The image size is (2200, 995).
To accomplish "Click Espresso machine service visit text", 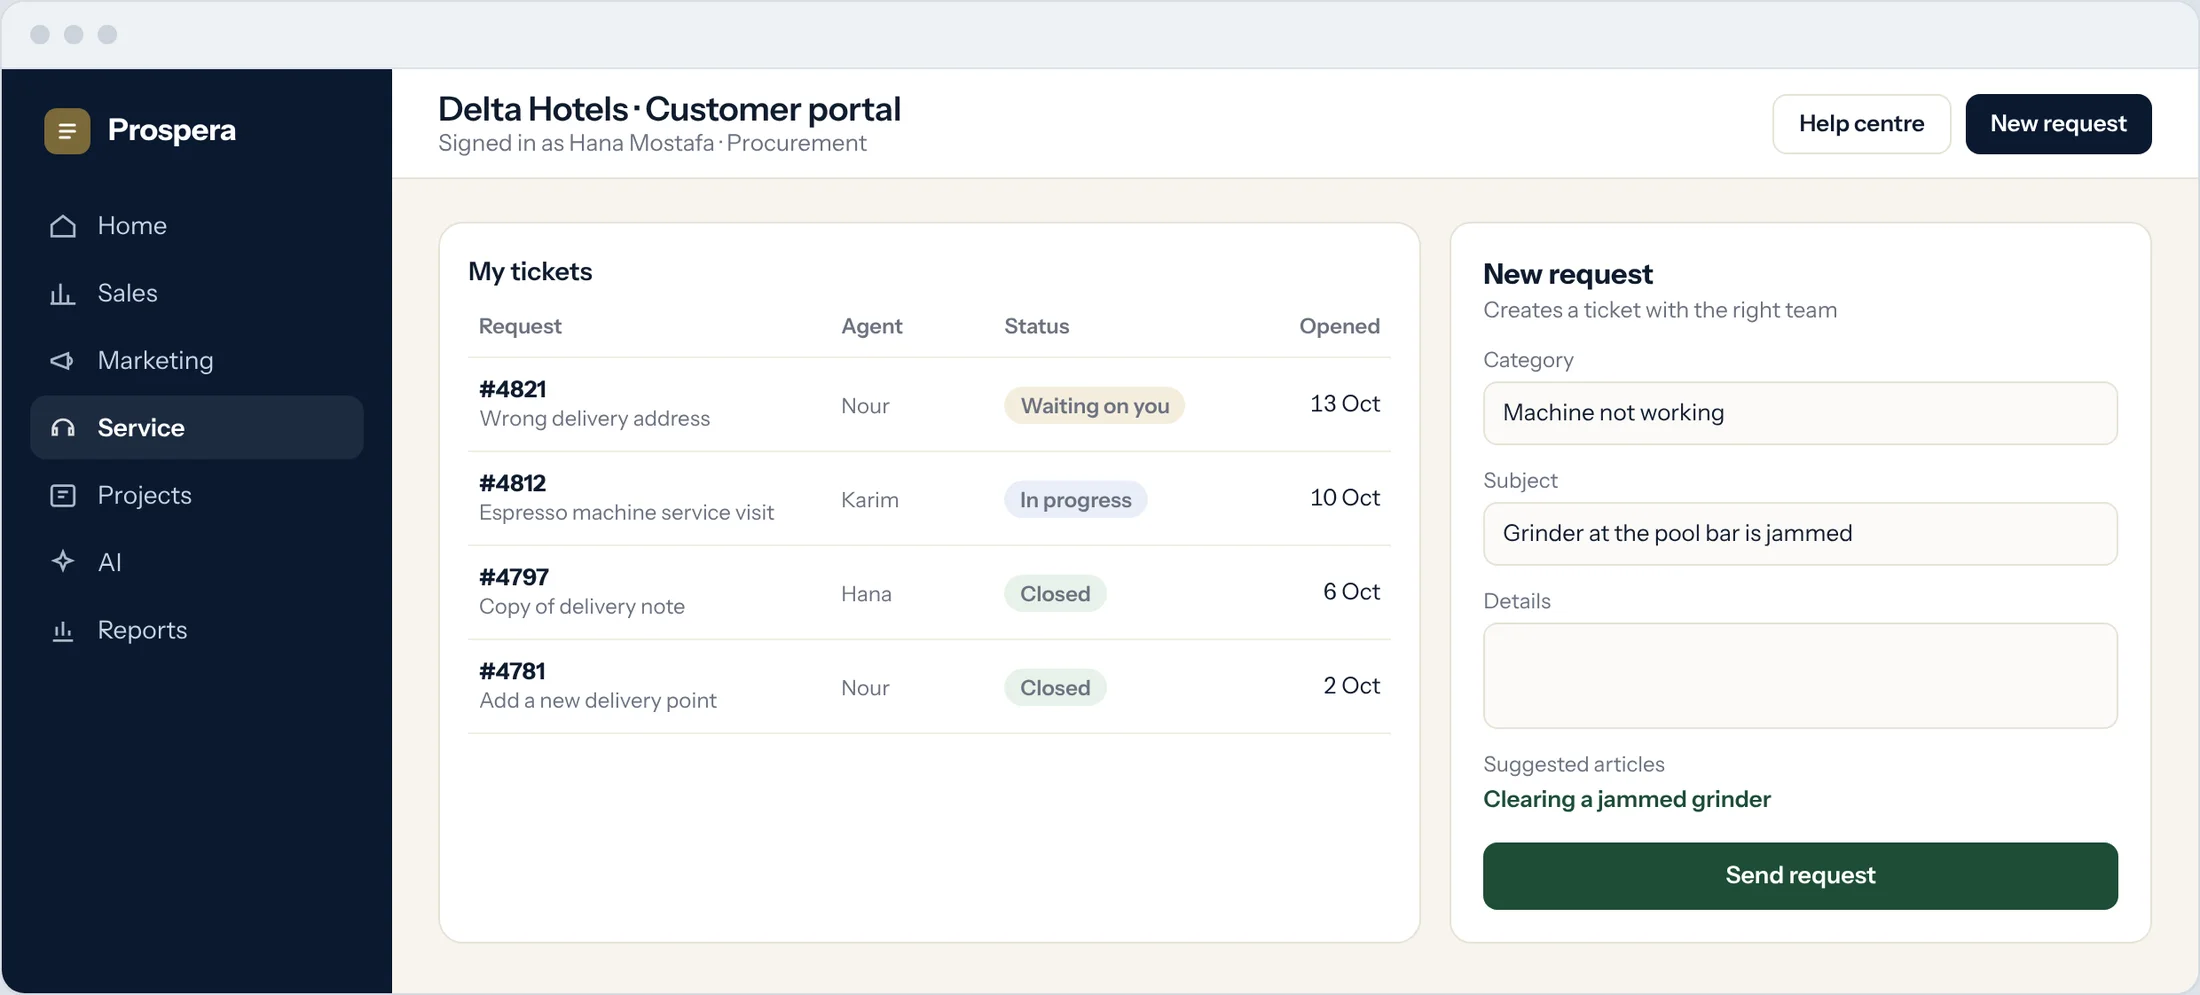I will coord(626,513).
